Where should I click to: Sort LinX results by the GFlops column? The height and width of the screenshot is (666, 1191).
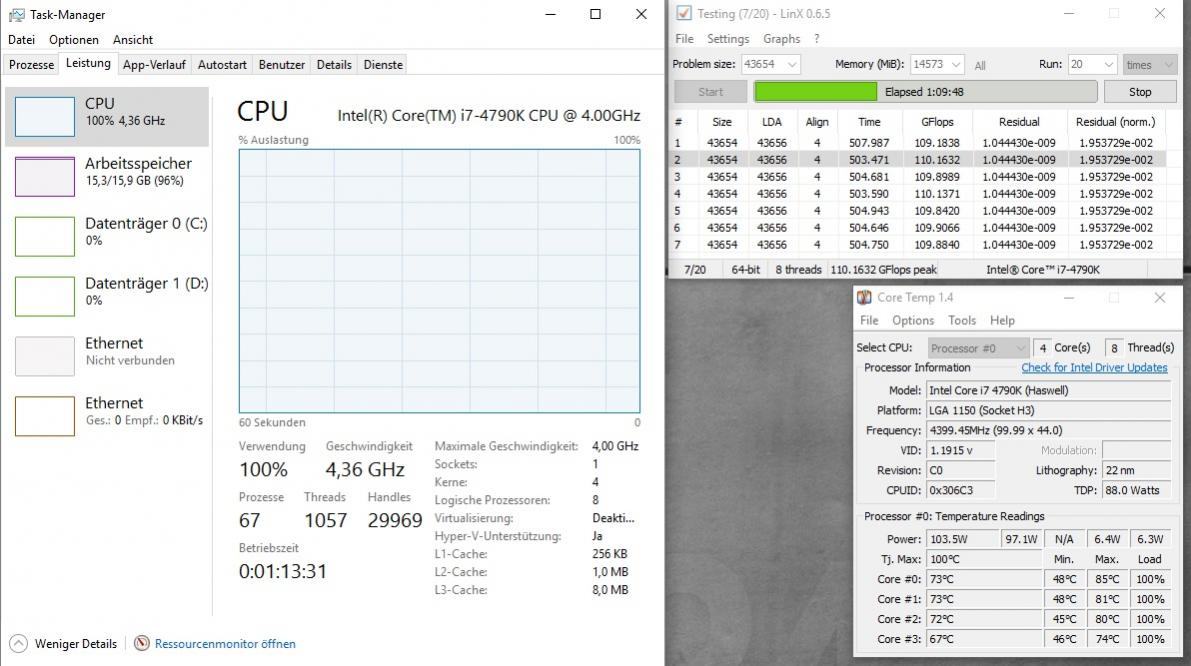[937, 122]
